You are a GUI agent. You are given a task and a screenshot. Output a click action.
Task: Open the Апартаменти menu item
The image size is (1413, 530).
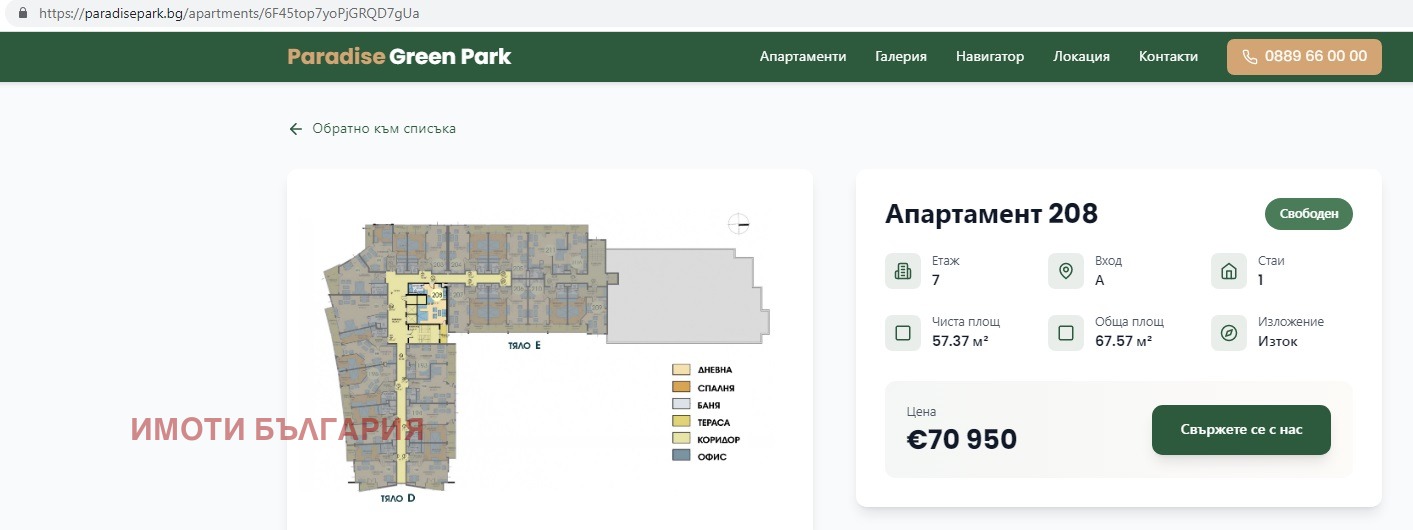(x=802, y=57)
